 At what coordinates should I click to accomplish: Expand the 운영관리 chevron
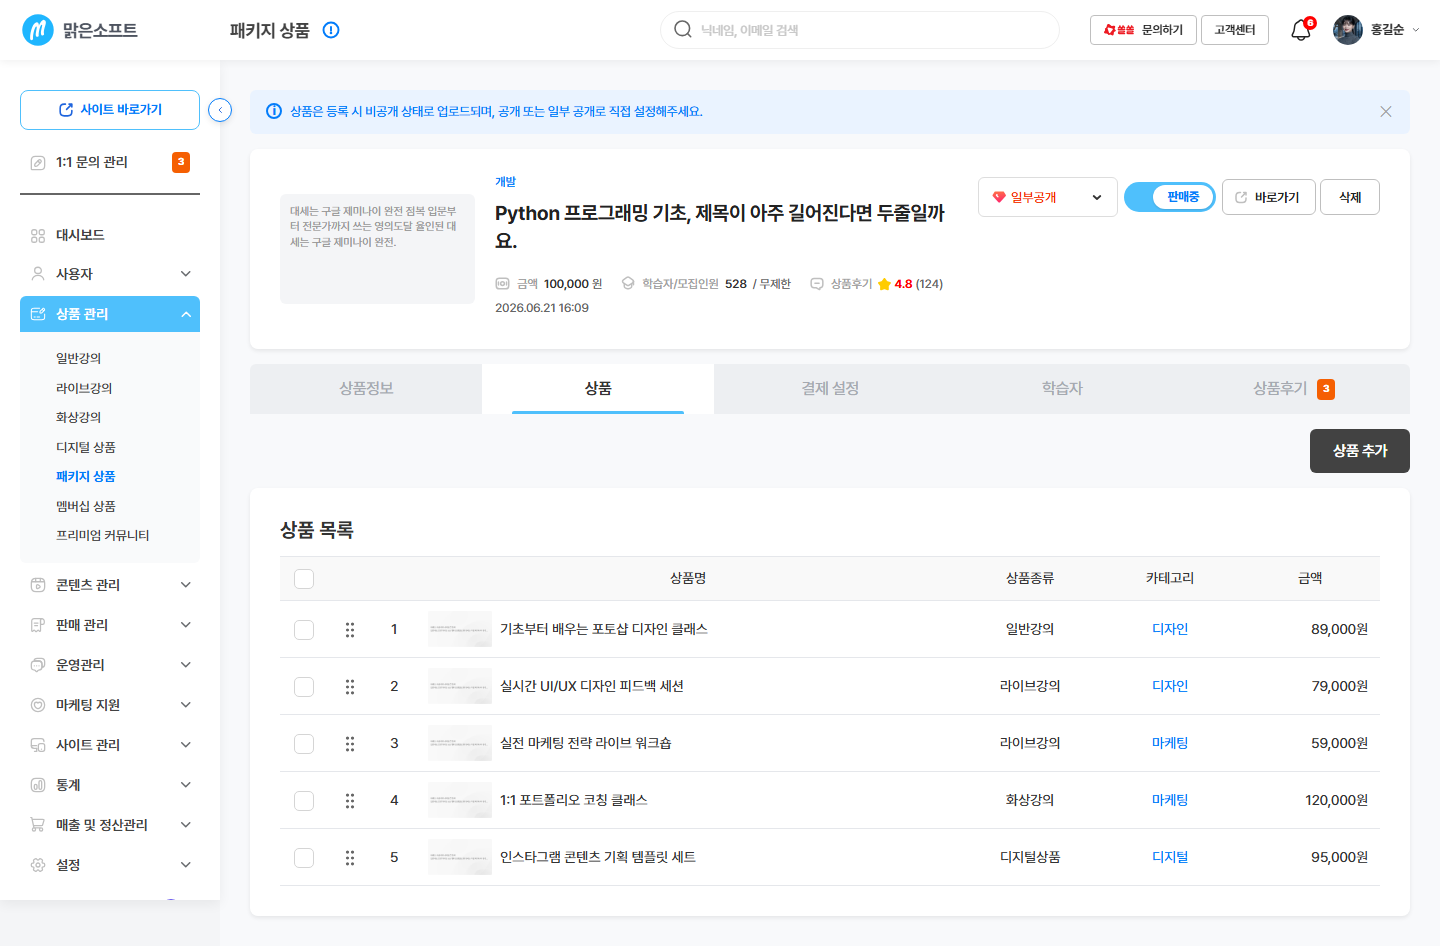pos(186,665)
